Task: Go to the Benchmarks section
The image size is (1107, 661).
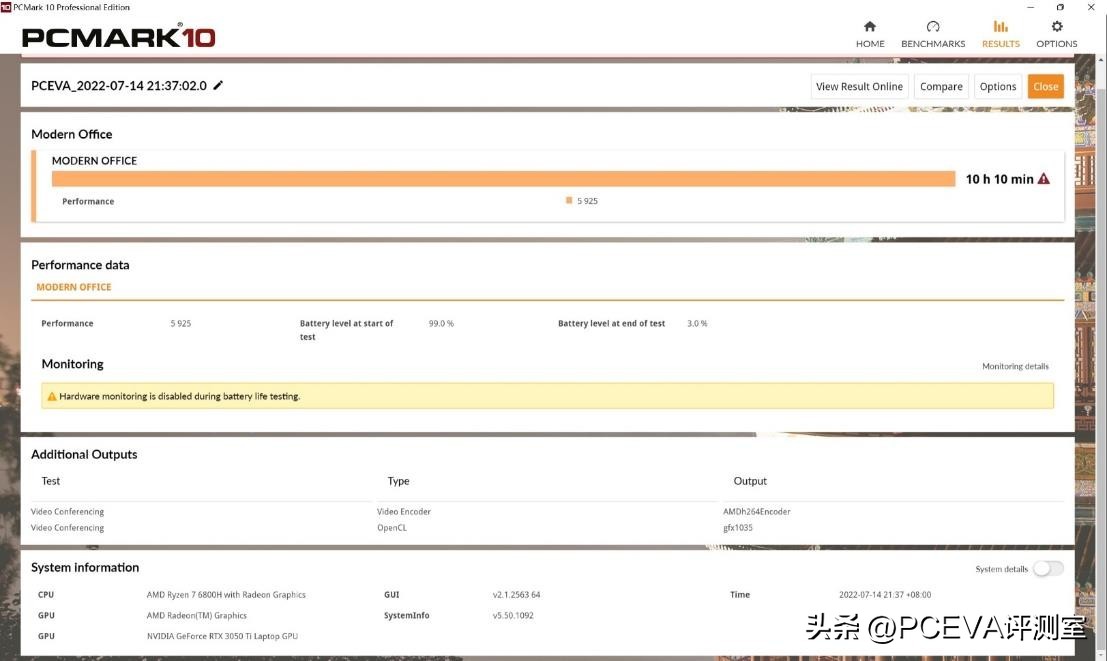Action: [933, 34]
